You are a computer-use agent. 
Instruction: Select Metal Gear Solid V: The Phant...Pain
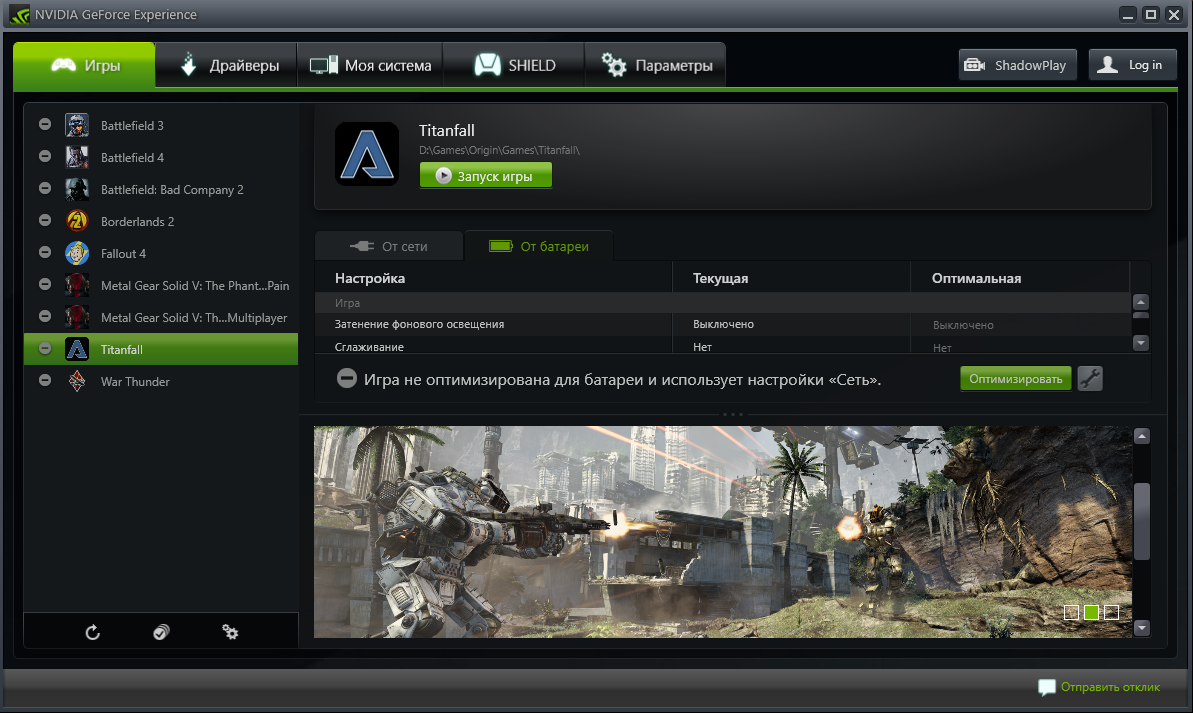pyautogui.click(x=161, y=285)
